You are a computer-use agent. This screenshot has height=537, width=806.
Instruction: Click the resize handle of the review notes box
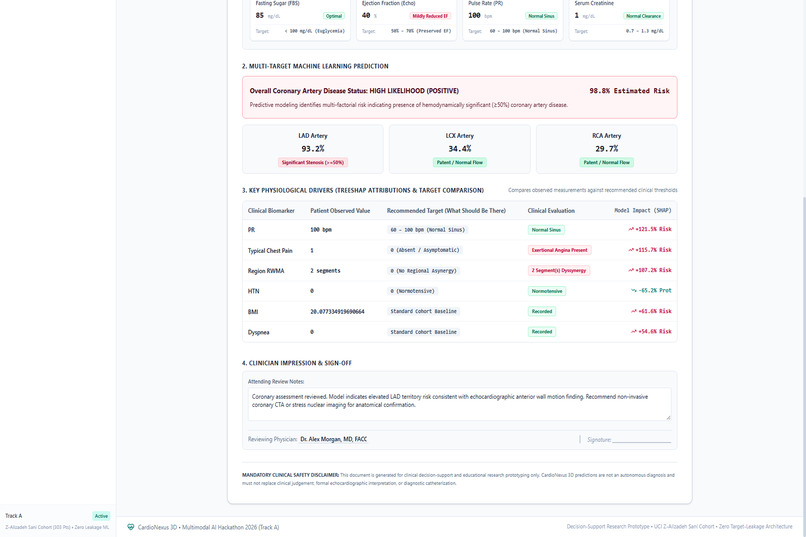[668, 417]
